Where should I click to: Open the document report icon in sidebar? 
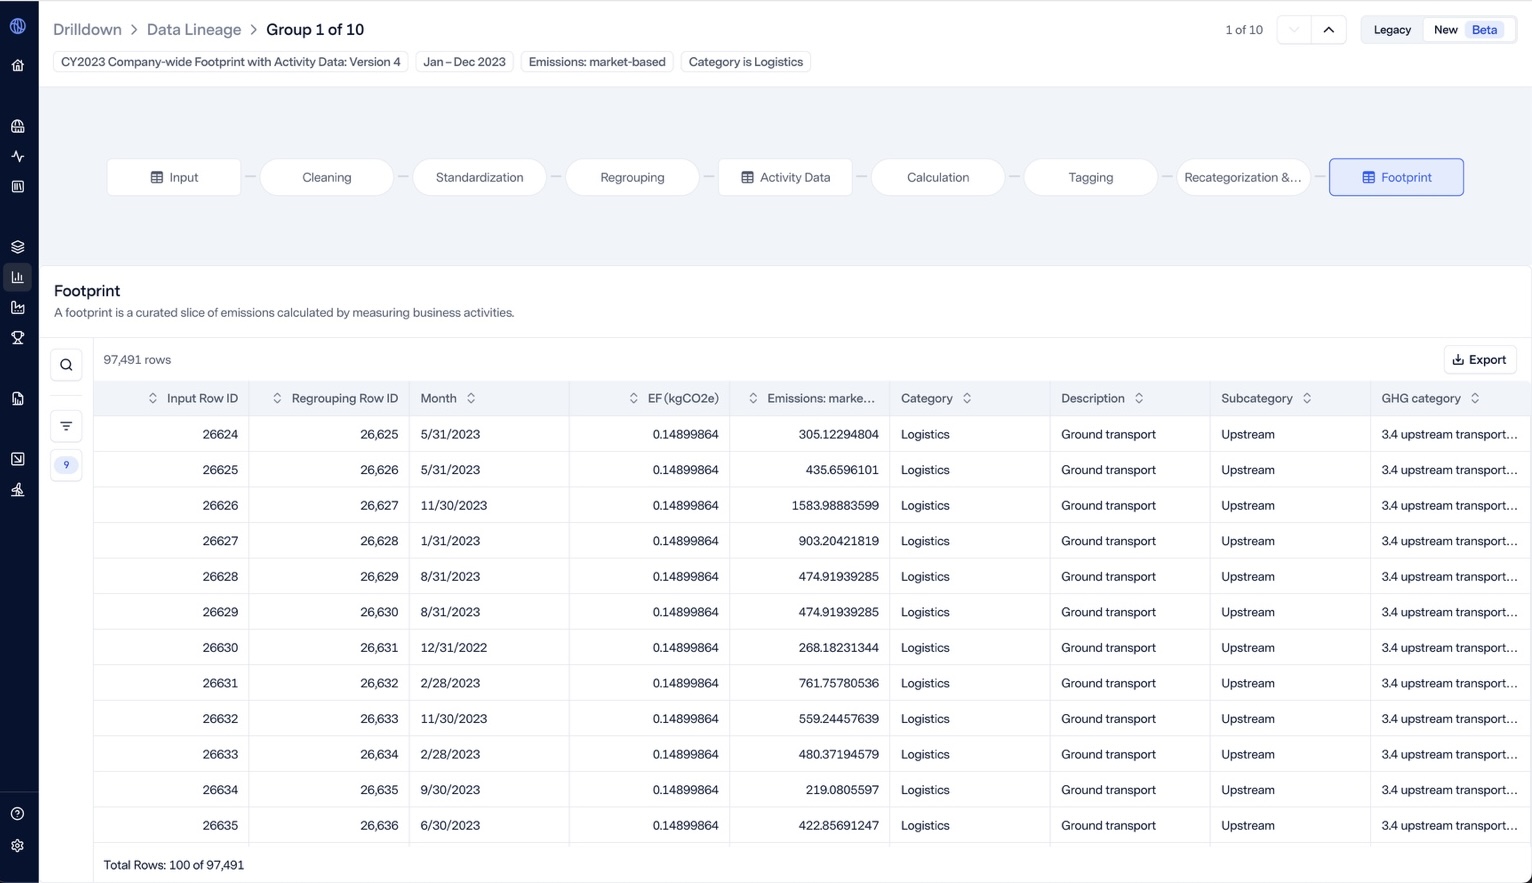pyautogui.click(x=18, y=398)
